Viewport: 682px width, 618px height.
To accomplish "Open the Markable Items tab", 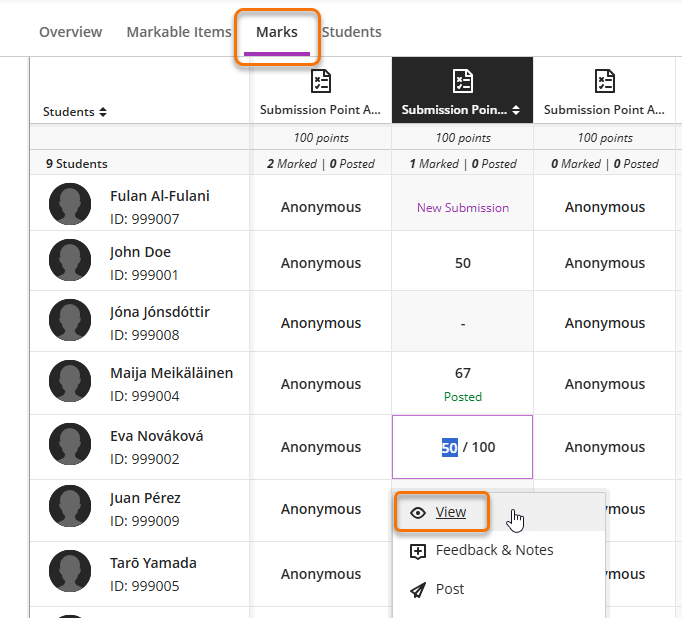I will pyautogui.click(x=179, y=32).
